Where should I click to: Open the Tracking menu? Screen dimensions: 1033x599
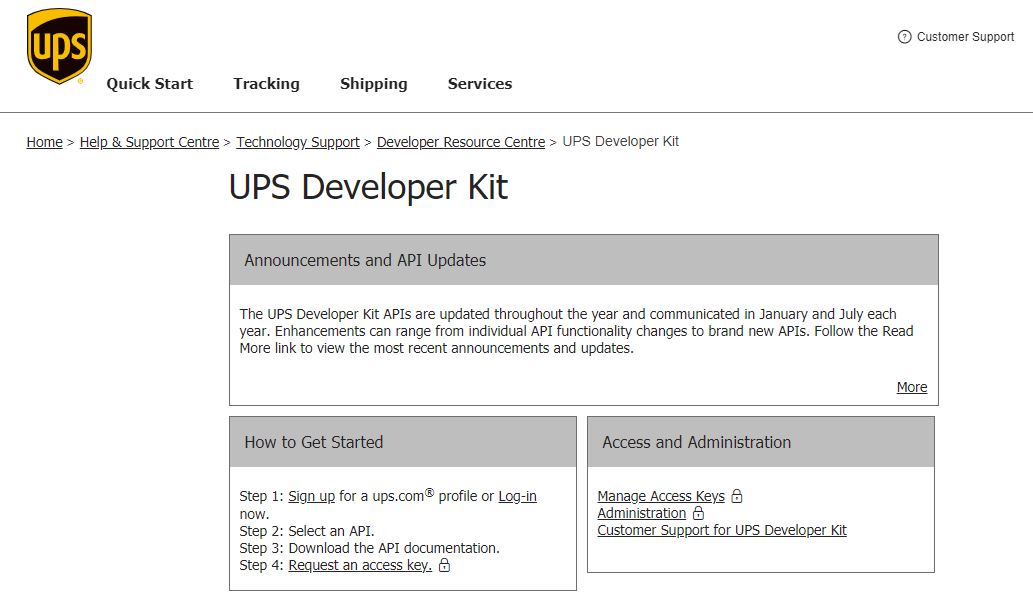click(266, 84)
